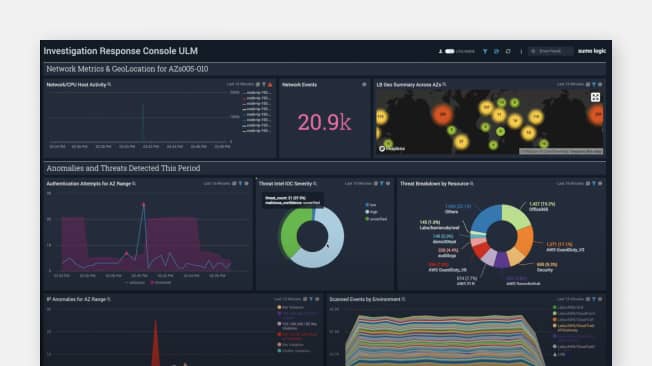This screenshot has height=366, width=652.
Task: Click the download icon in the top bar
Action: 440,52
